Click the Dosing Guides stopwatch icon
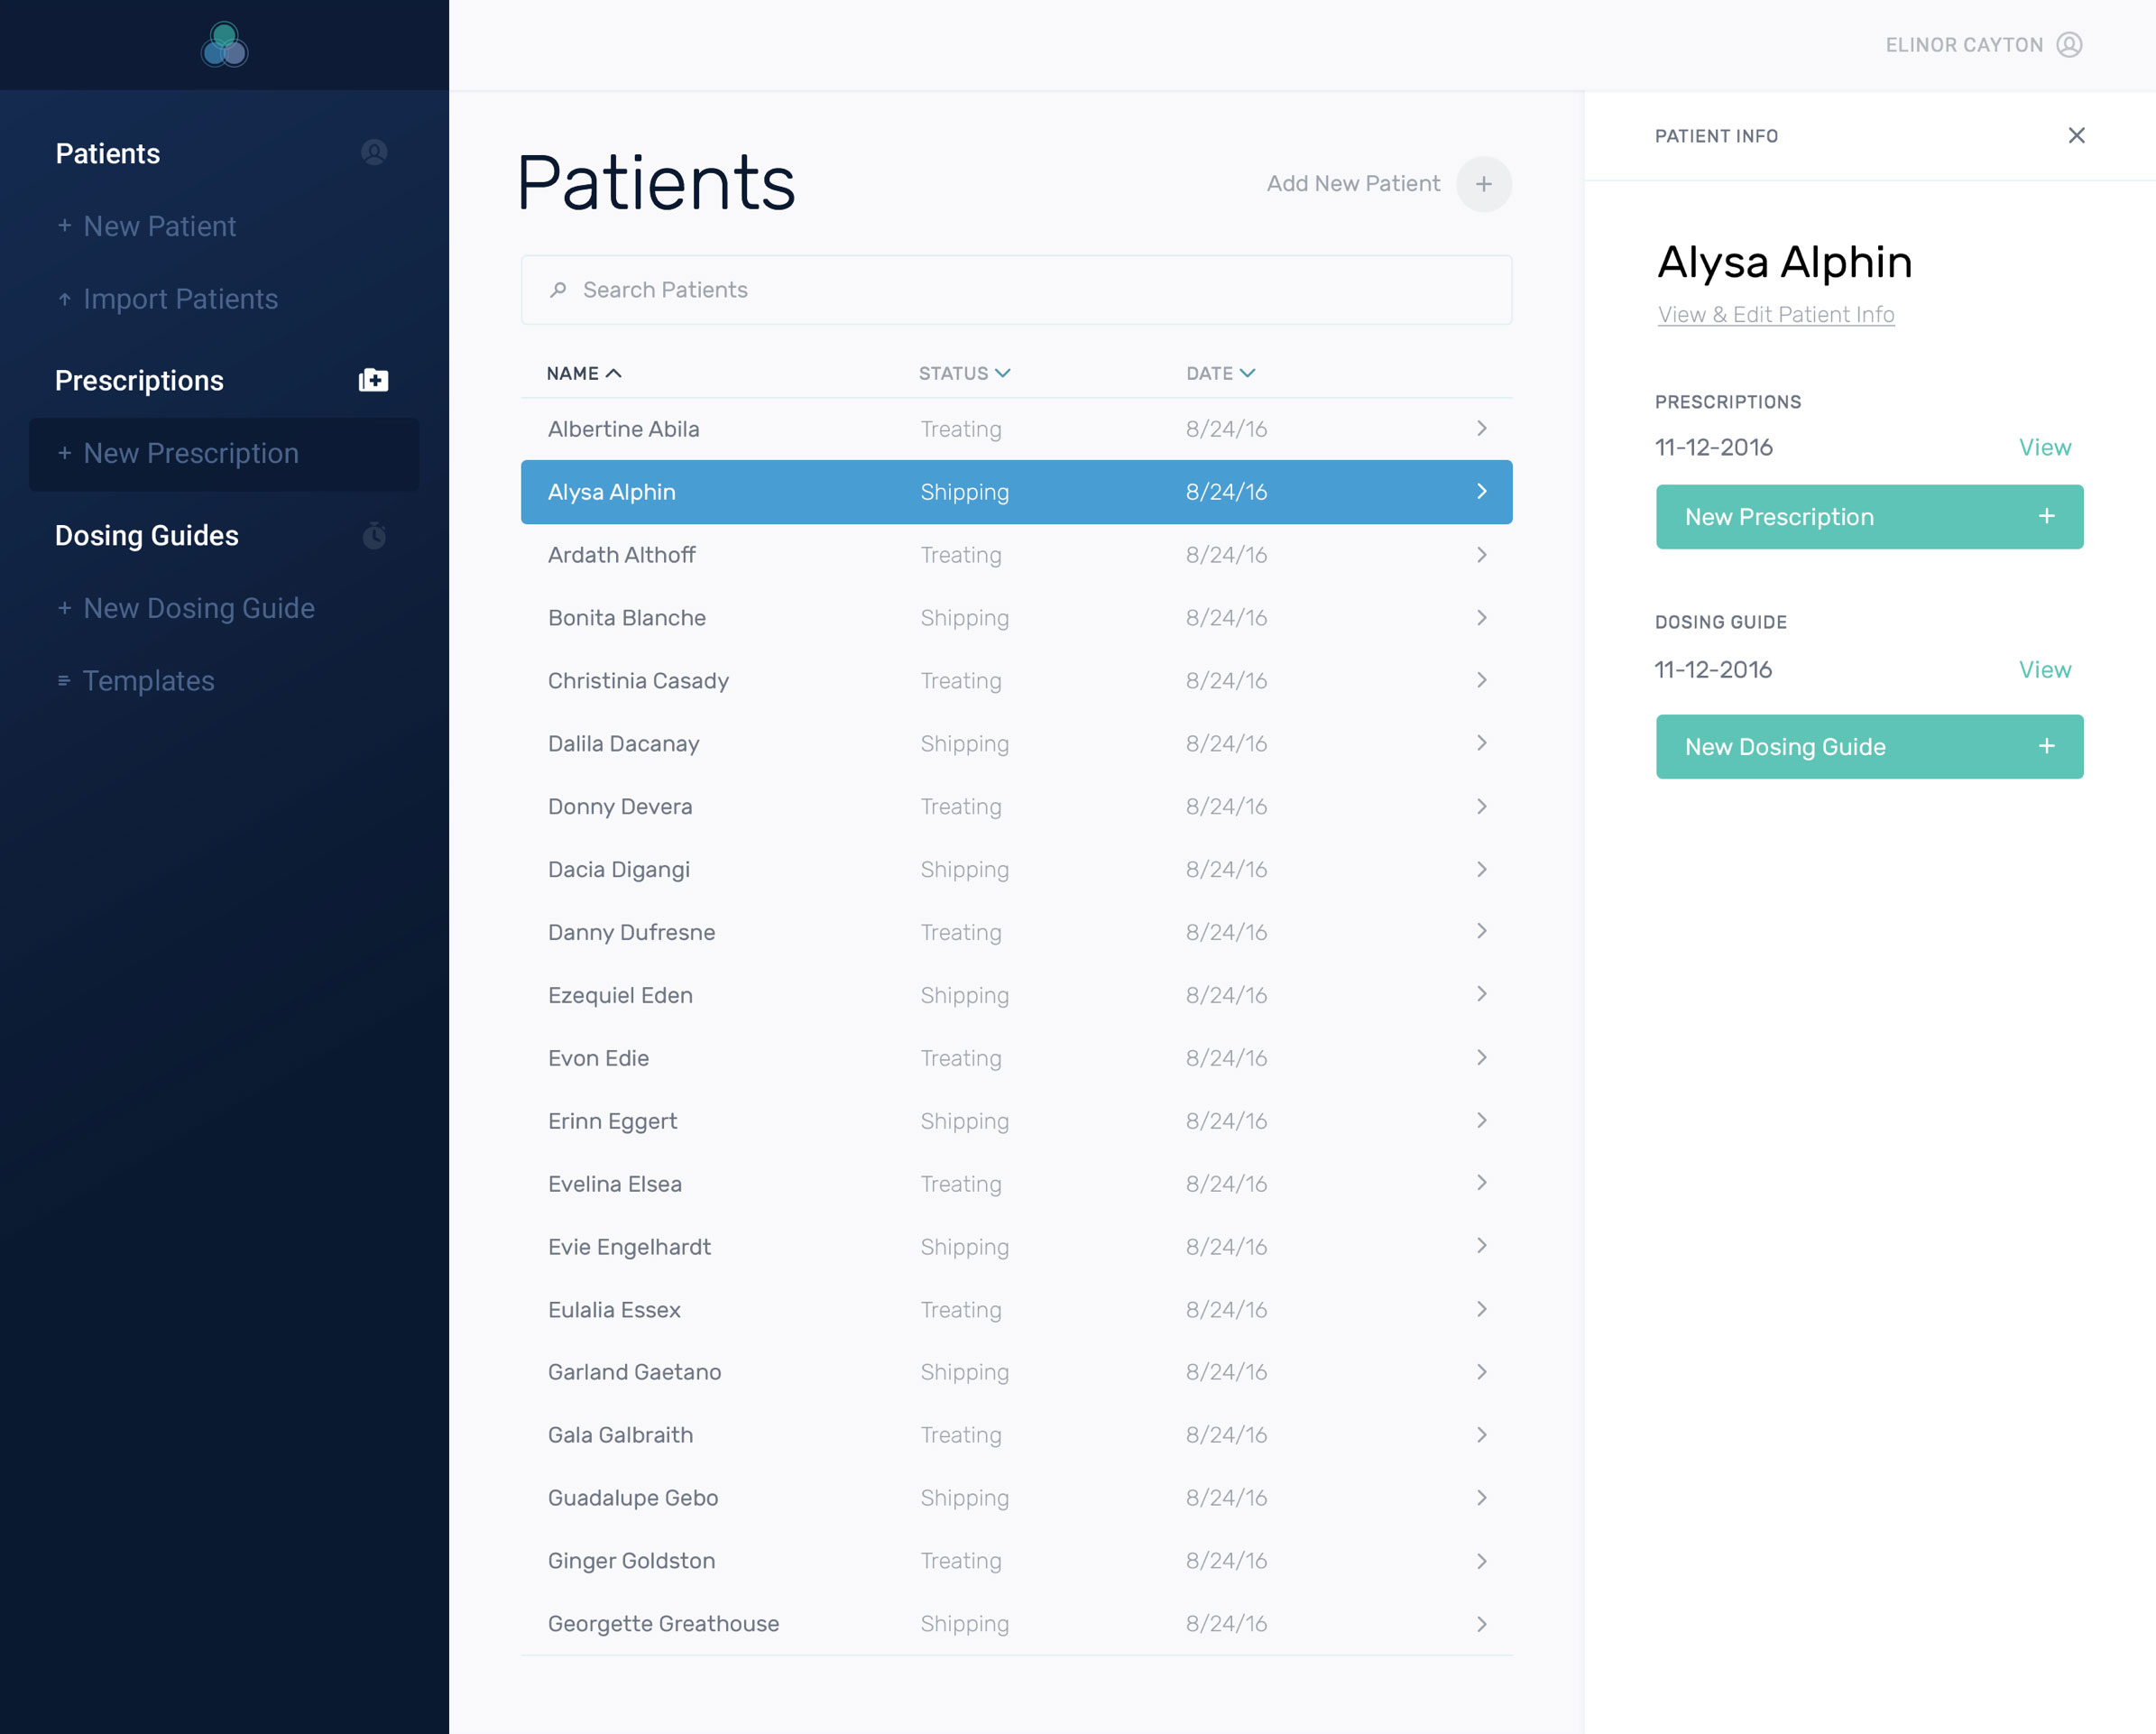The height and width of the screenshot is (1734, 2156). pyautogui.click(x=374, y=535)
